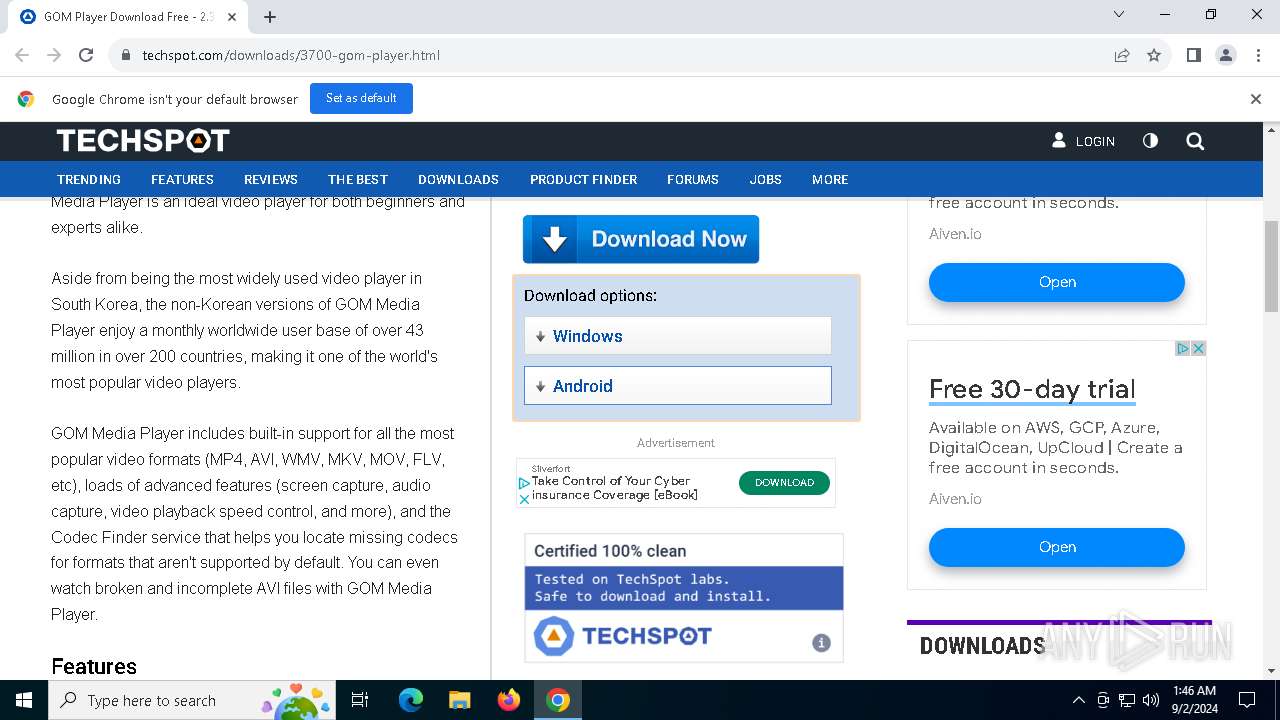Open File Explorer from taskbar
This screenshot has height=720, width=1280.
[x=459, y=700]
